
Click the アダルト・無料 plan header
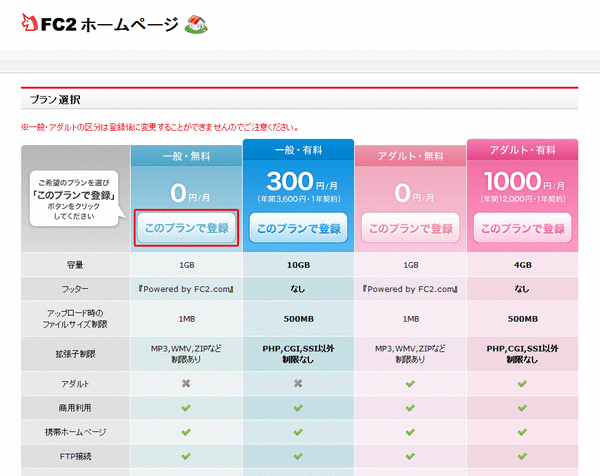(x=411, y=156)
